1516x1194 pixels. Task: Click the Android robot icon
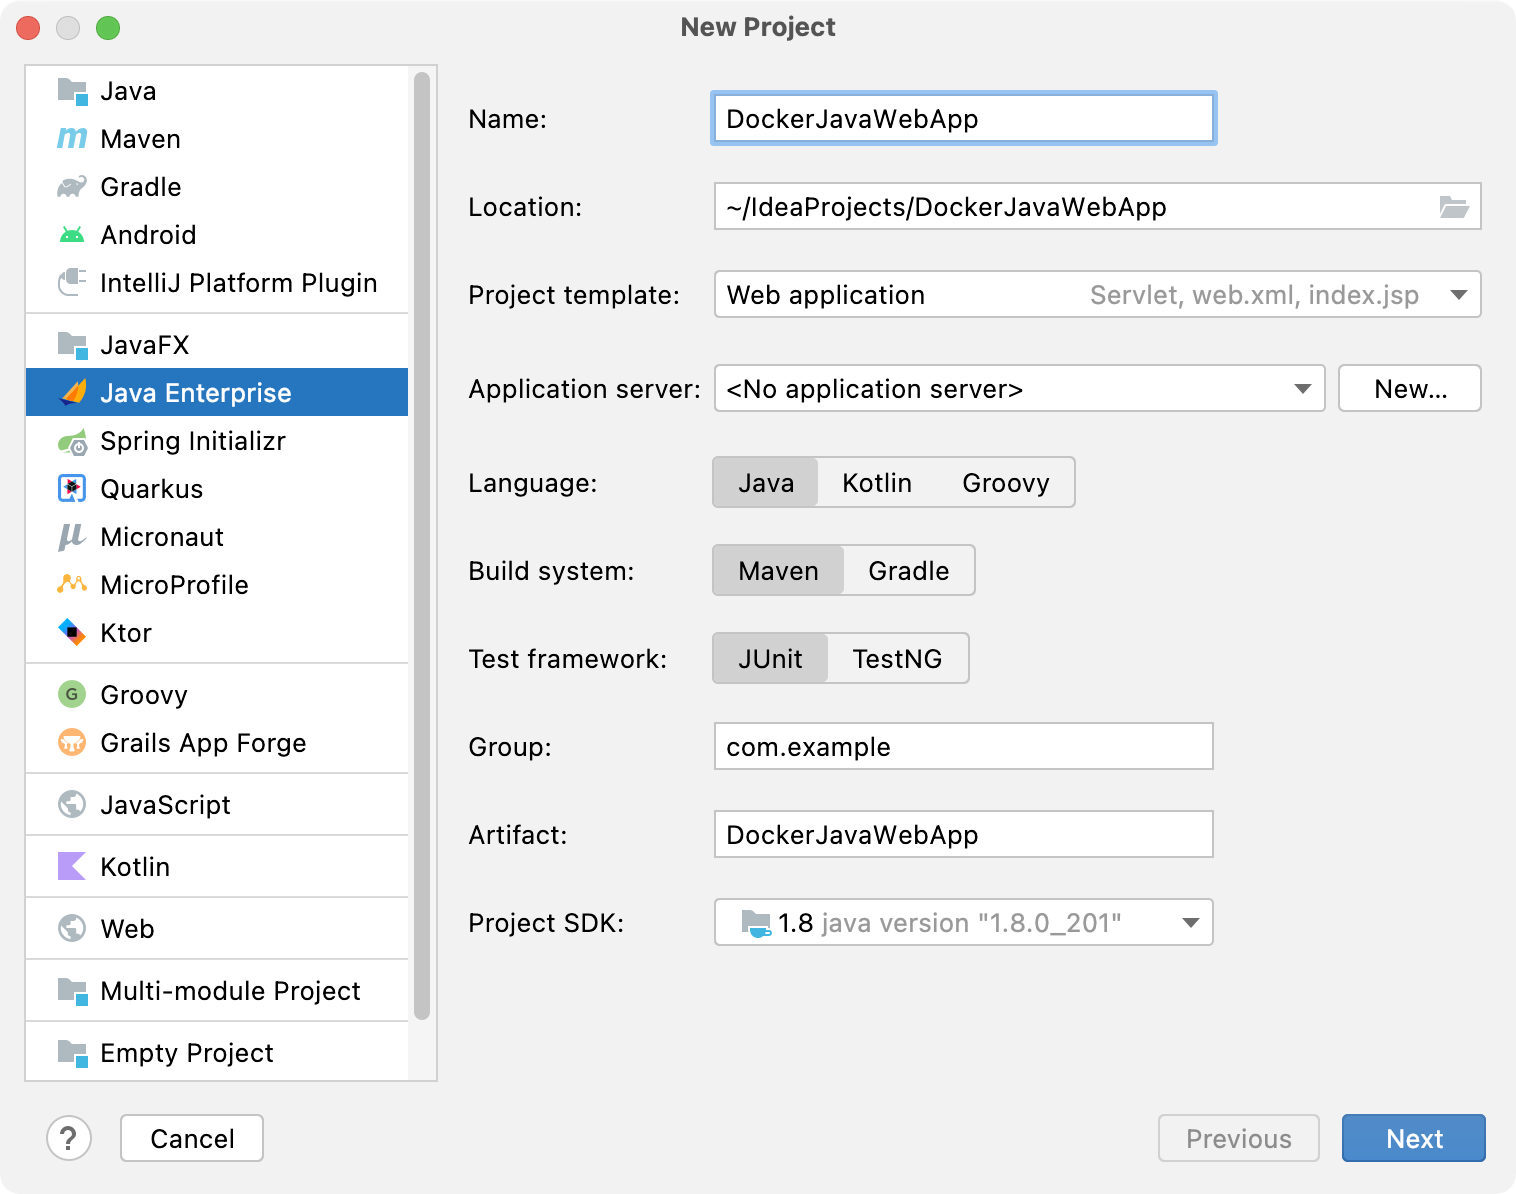pos(72,235)
